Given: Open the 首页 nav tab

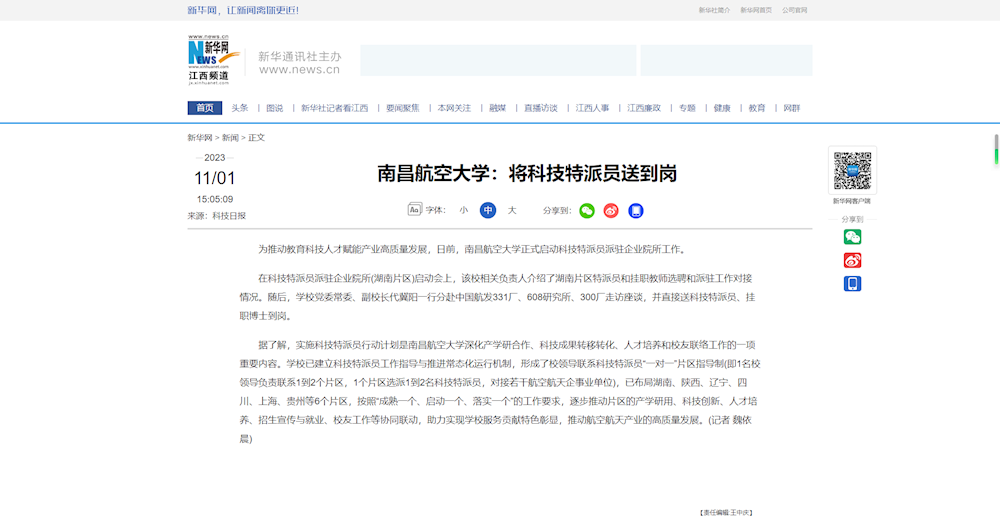Looking at the screenshot, I should pos(205,108).
